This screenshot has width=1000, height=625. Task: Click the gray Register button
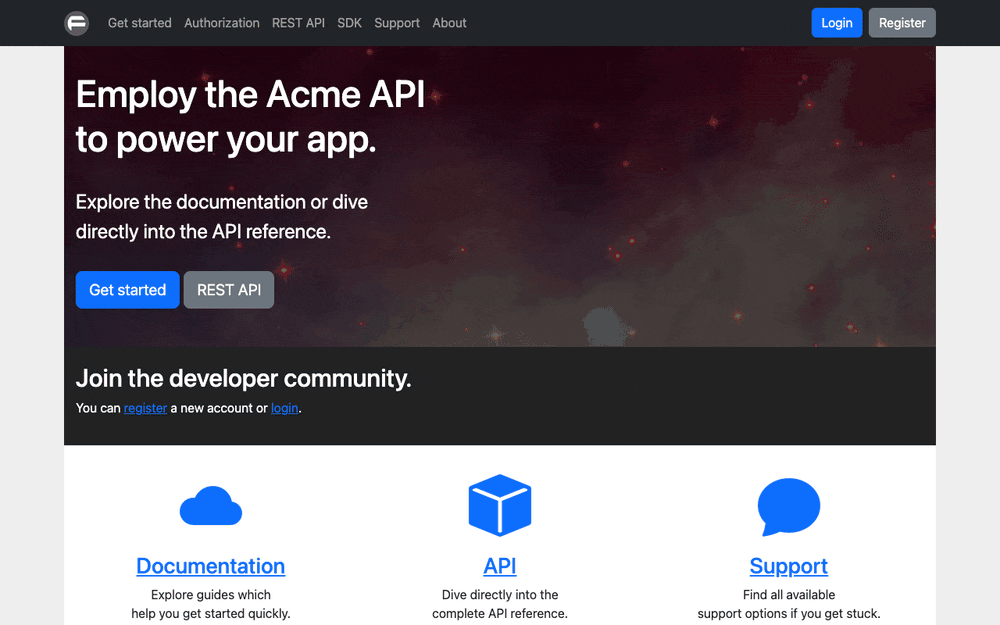tap(902, 23)
